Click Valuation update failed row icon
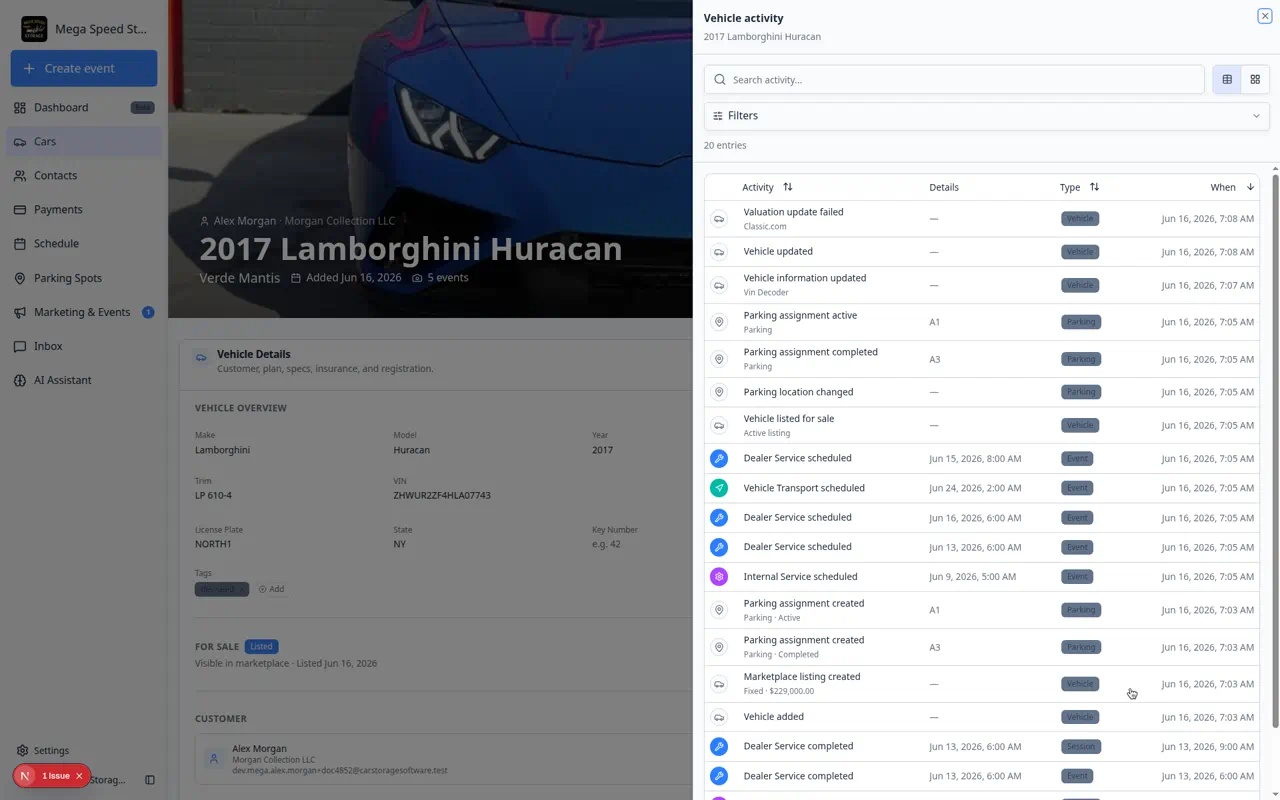 pos(718,219)
